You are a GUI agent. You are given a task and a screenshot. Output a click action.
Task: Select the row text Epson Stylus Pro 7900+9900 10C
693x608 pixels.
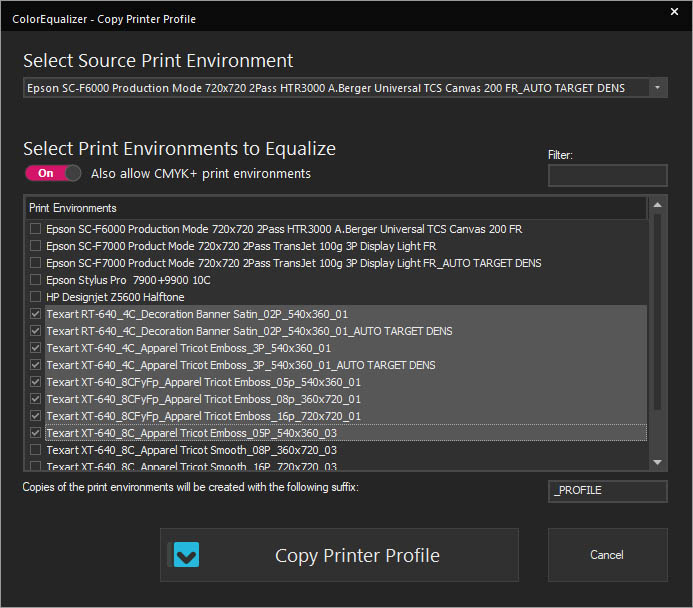pyautogui.click(x=128, y=280)
